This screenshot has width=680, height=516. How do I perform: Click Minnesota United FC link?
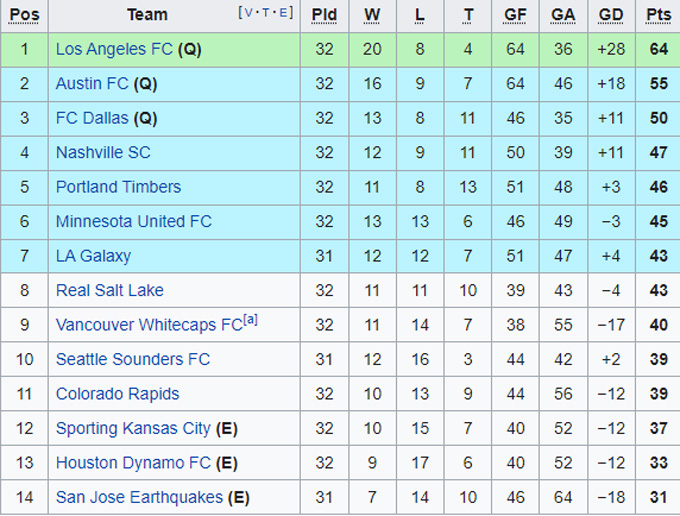[x=133, y=221]
